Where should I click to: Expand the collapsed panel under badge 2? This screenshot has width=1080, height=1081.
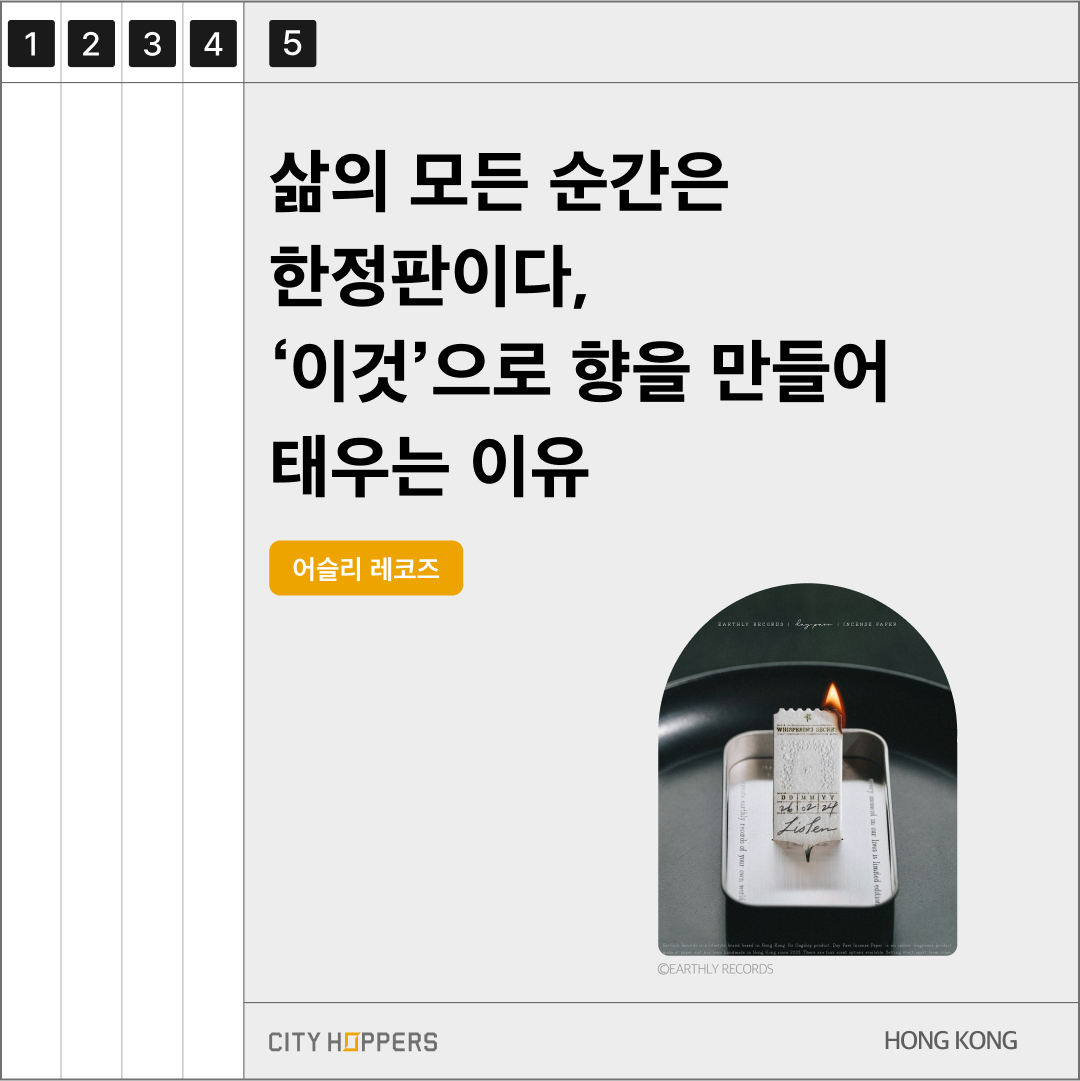tap(92, 579)
